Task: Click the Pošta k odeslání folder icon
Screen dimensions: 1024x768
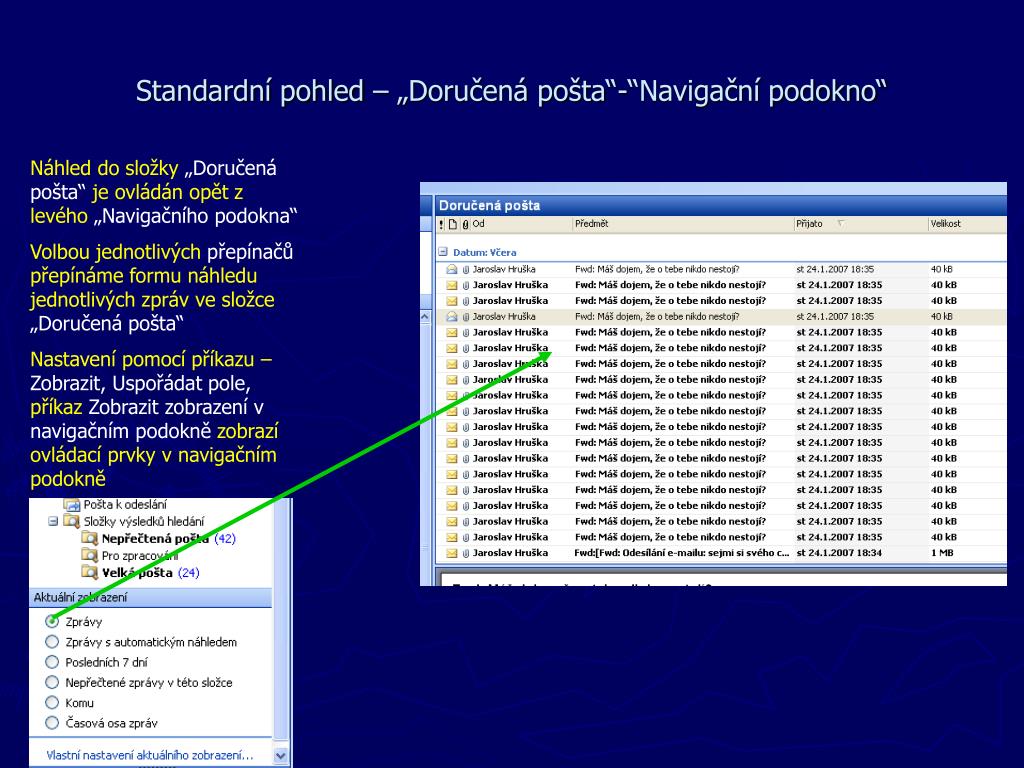Action: (x=71, y=505)
